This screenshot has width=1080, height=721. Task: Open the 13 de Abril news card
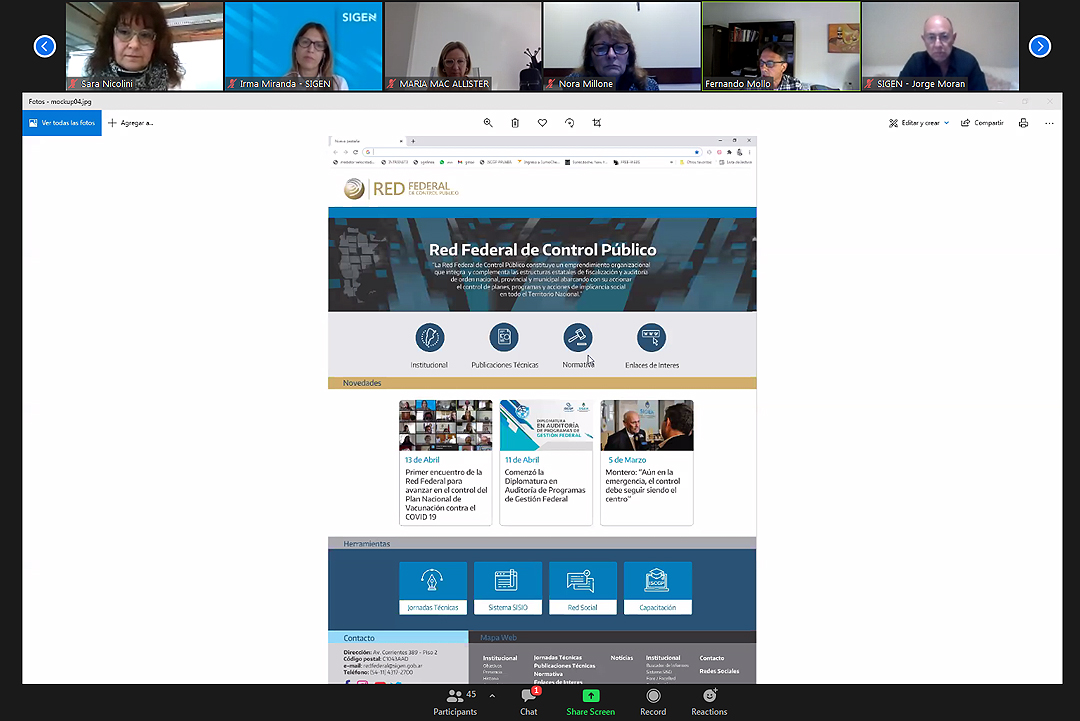pos(446,462)
